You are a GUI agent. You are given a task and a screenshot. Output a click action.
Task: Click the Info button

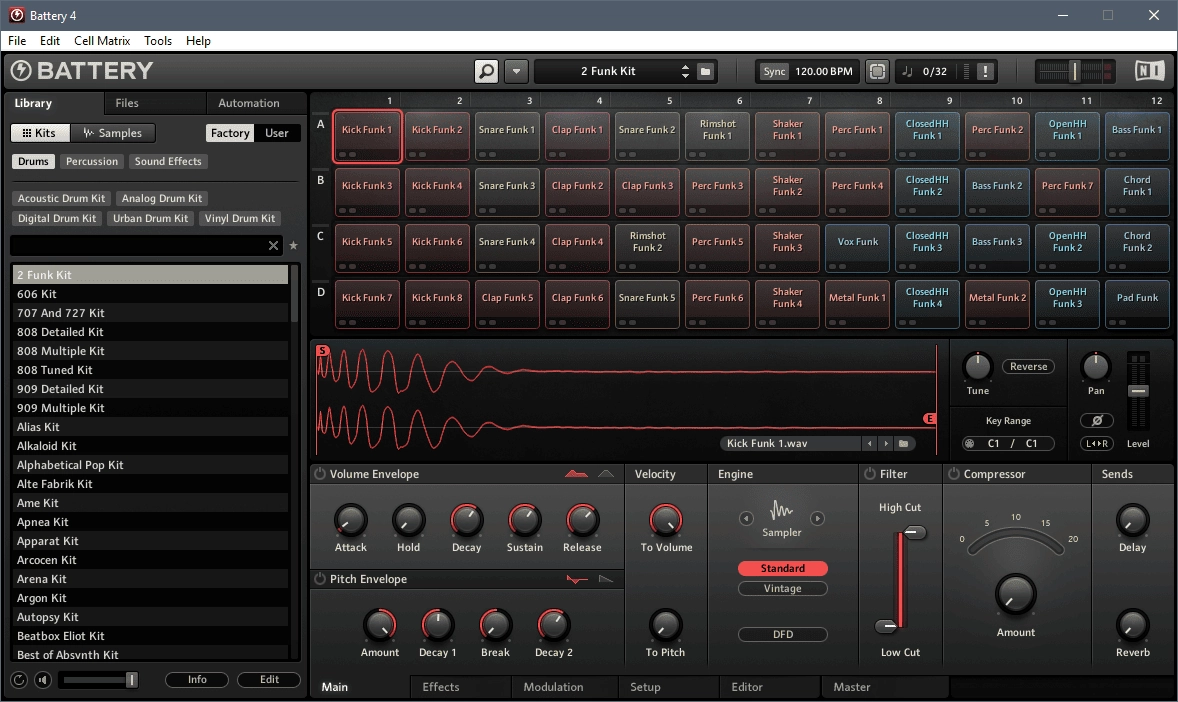click(x=197, y=679)
